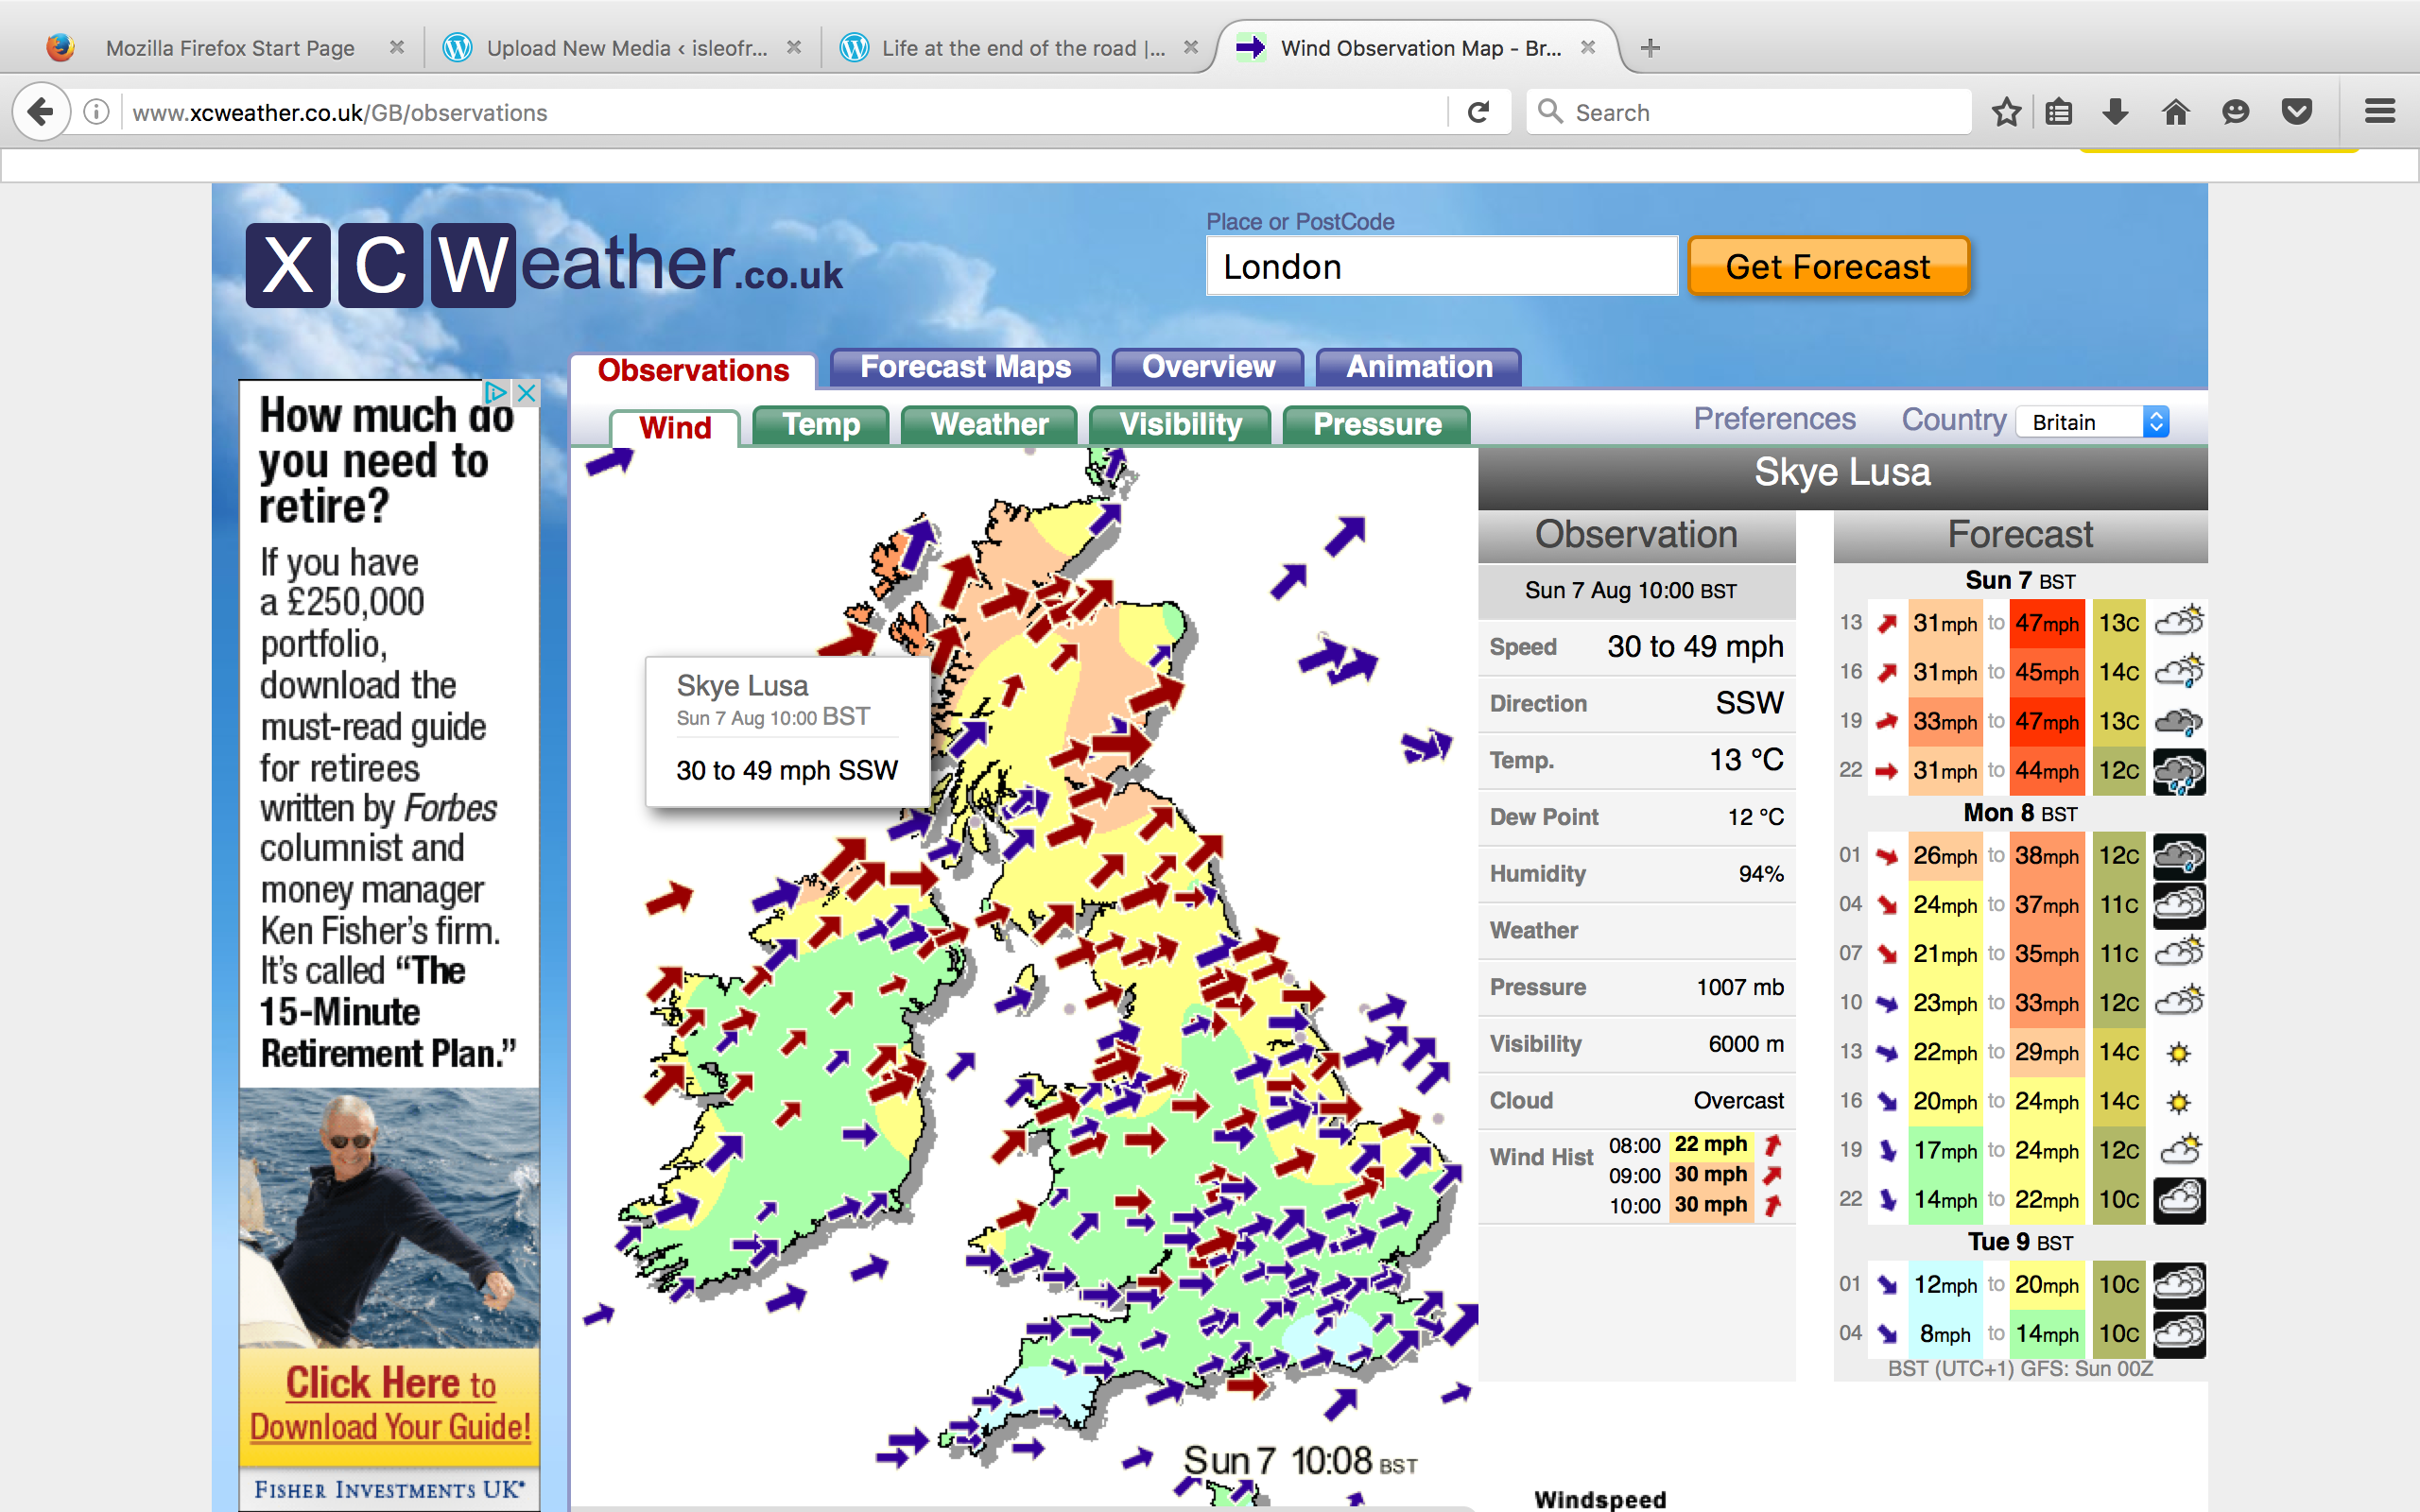Screen dimensions: 2420x1512
Task: Go to home page icon
Action: coord(2176,112)
